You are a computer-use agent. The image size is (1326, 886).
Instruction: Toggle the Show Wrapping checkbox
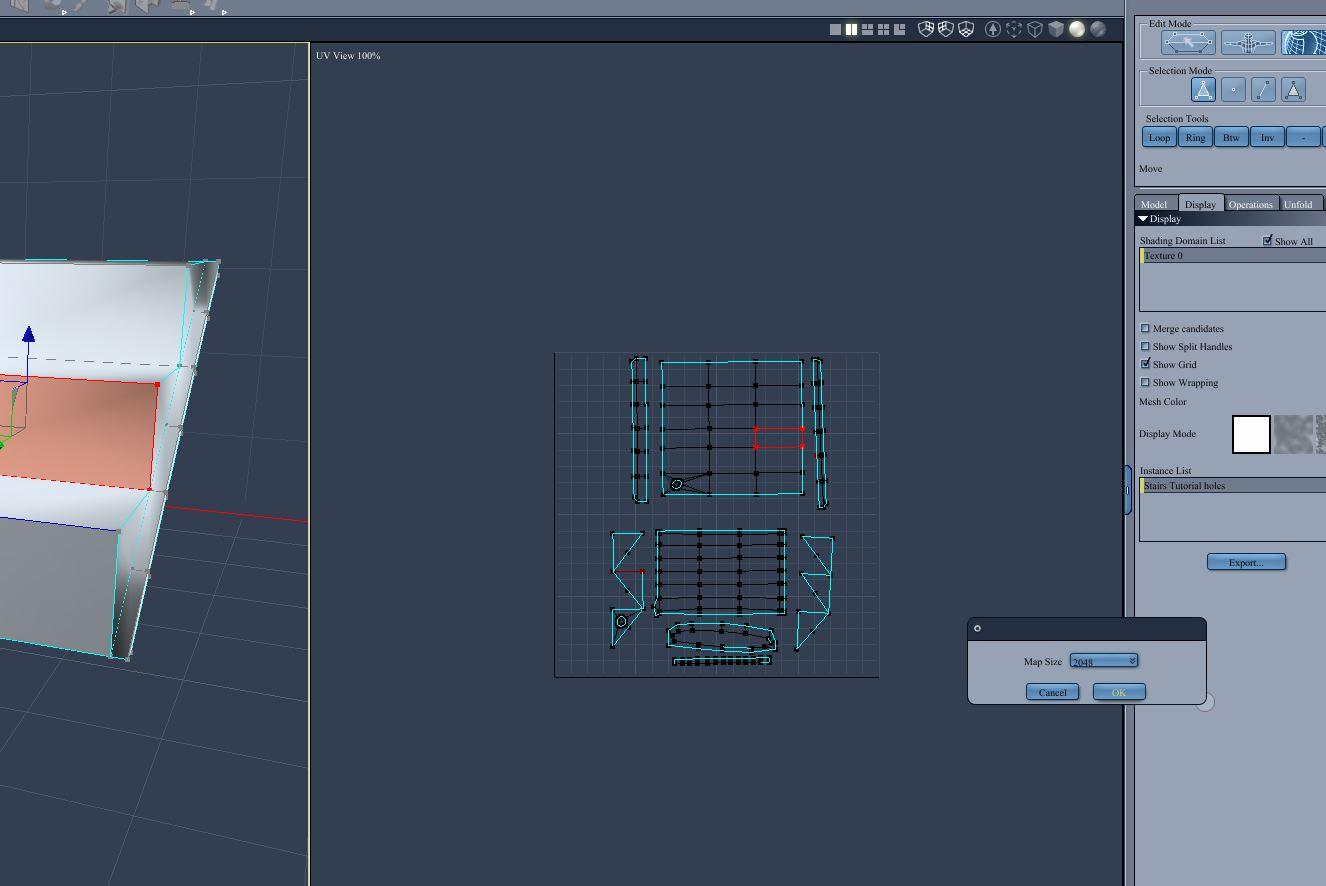point(1146,382)
